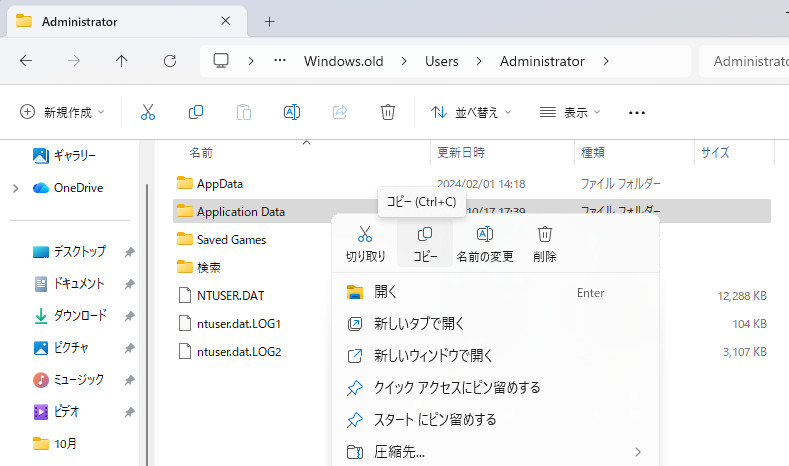This screenshot has height=466, width=789.
Task: Click the Administrator search box
Action: point(745,61)
